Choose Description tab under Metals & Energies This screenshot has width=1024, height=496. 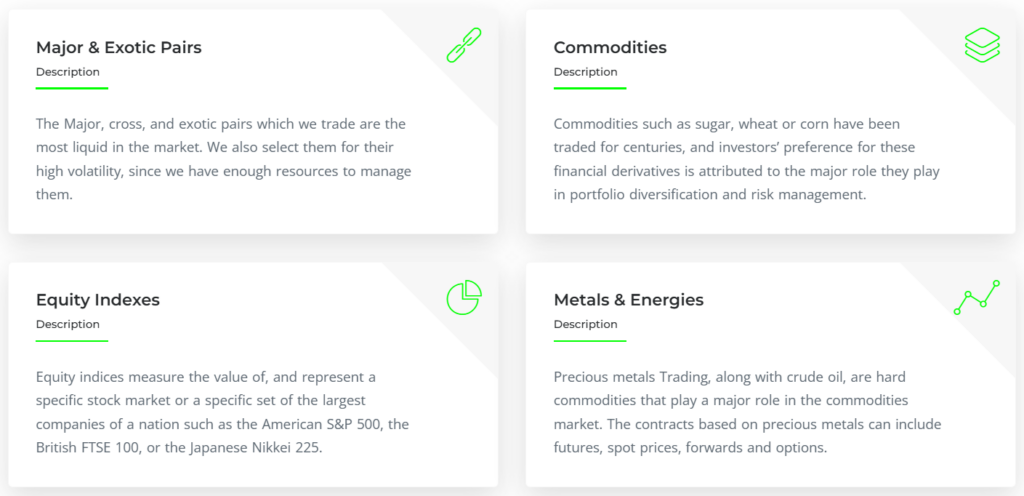586,324
